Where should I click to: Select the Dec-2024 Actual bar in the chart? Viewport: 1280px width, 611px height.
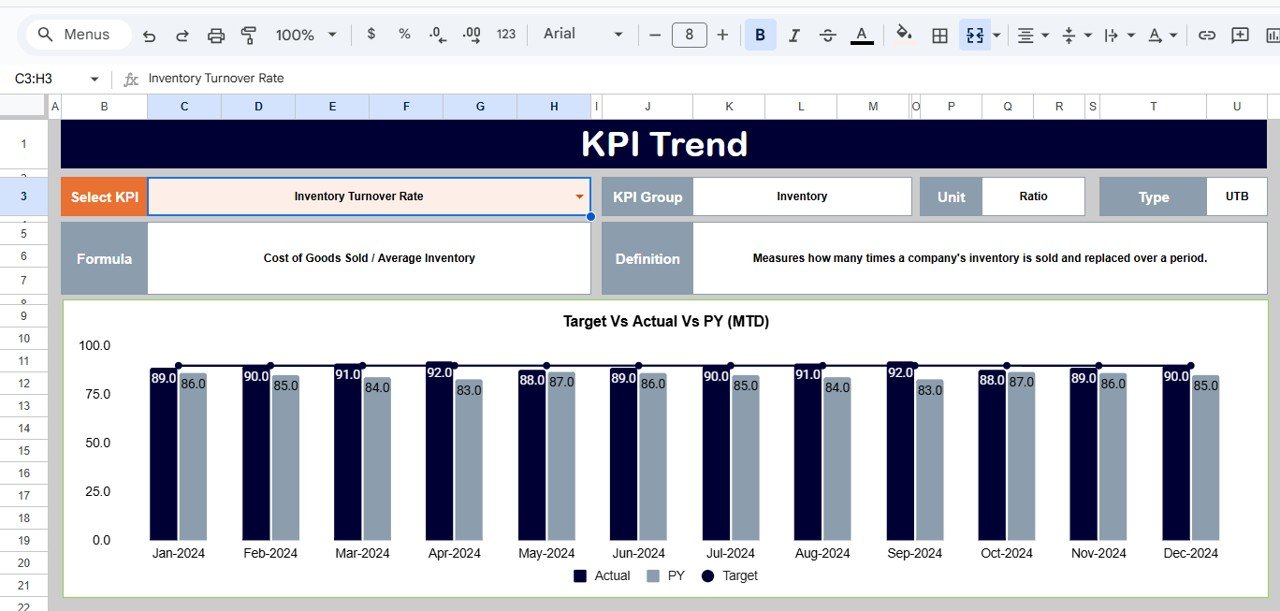1176,455
